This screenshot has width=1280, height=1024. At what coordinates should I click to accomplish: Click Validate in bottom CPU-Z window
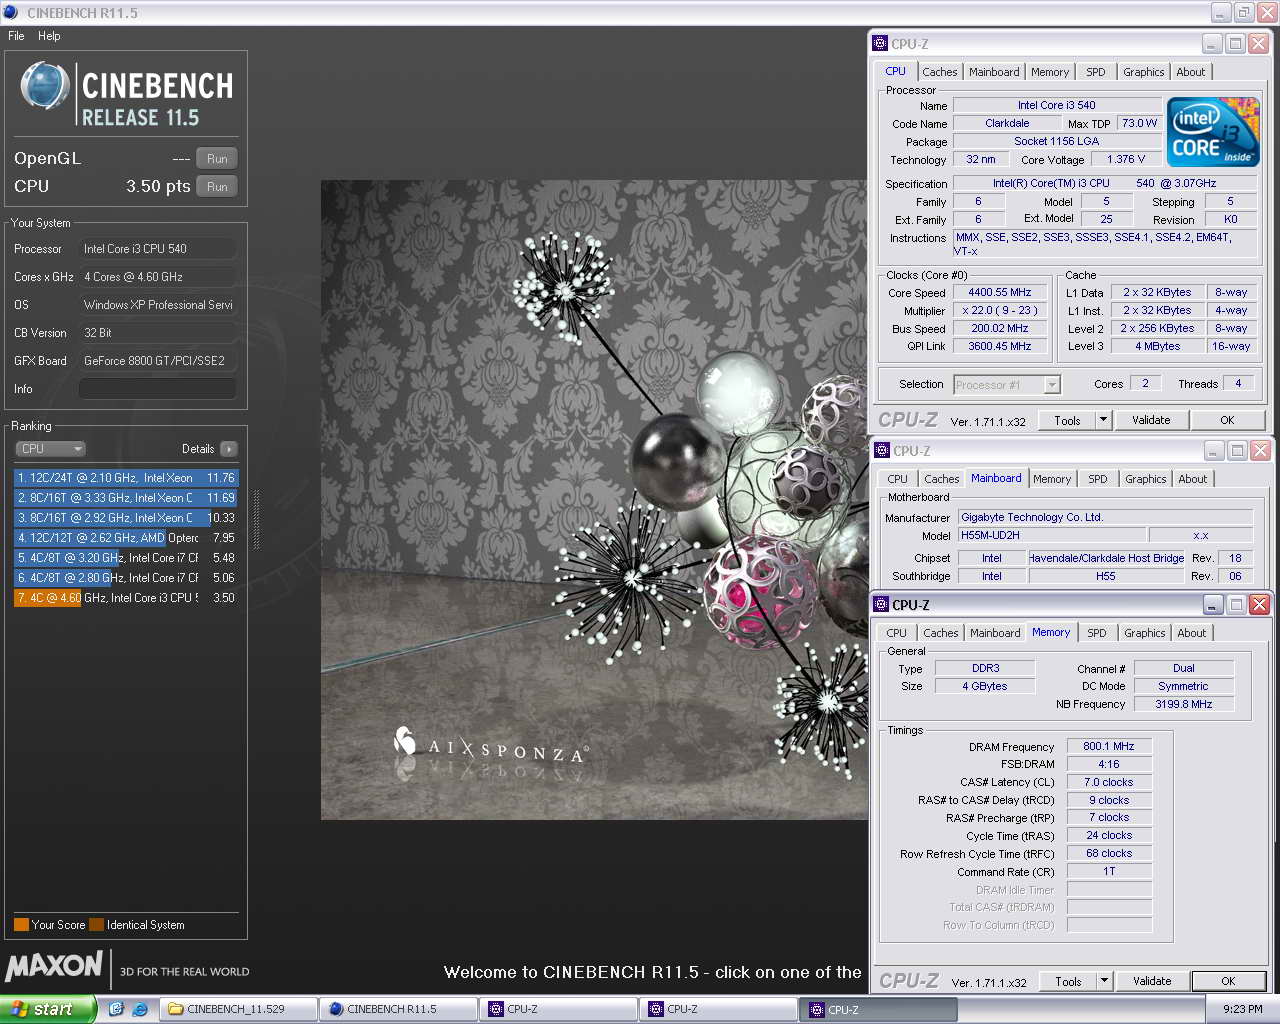1152,982
